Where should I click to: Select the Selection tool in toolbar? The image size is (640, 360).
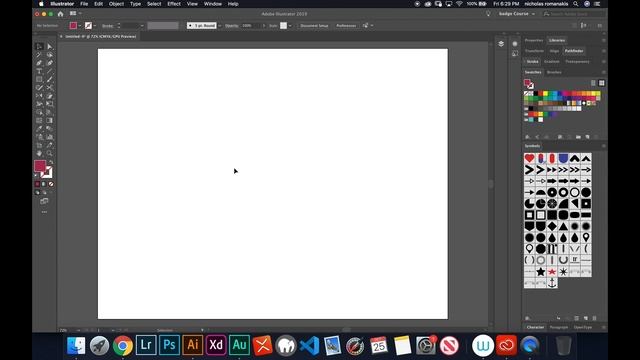[39, 47]
